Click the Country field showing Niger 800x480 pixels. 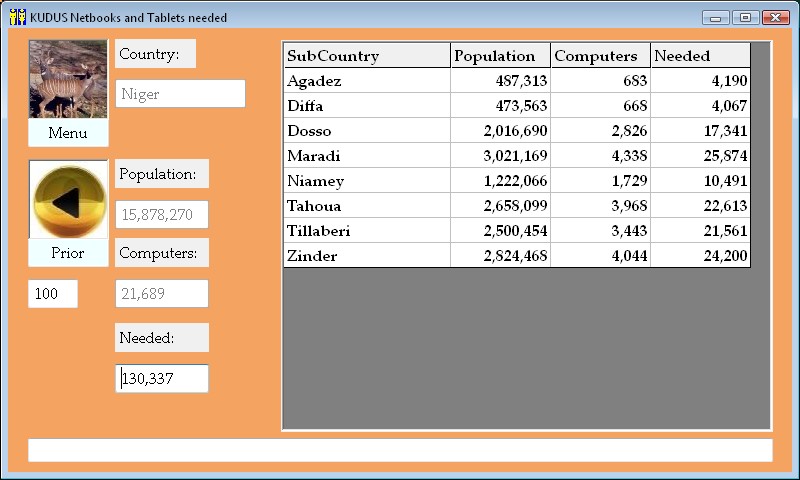[180, 94]
